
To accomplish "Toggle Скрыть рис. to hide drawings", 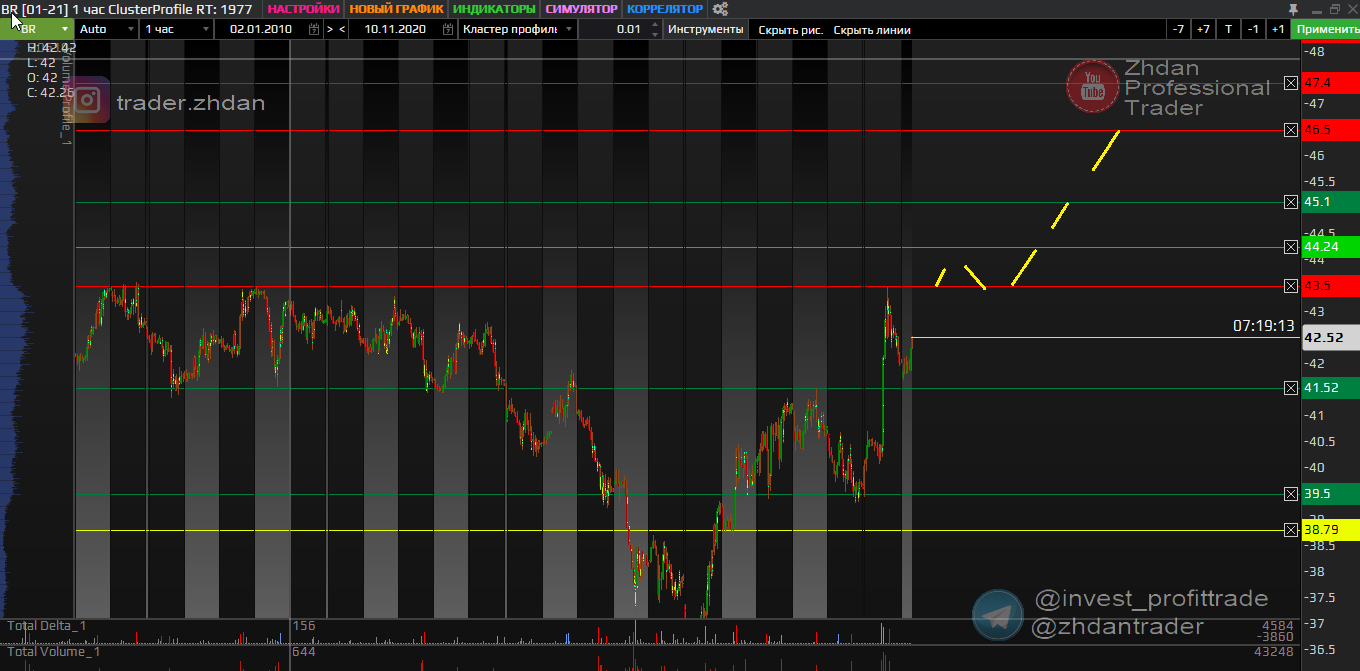I will [790, 30].
